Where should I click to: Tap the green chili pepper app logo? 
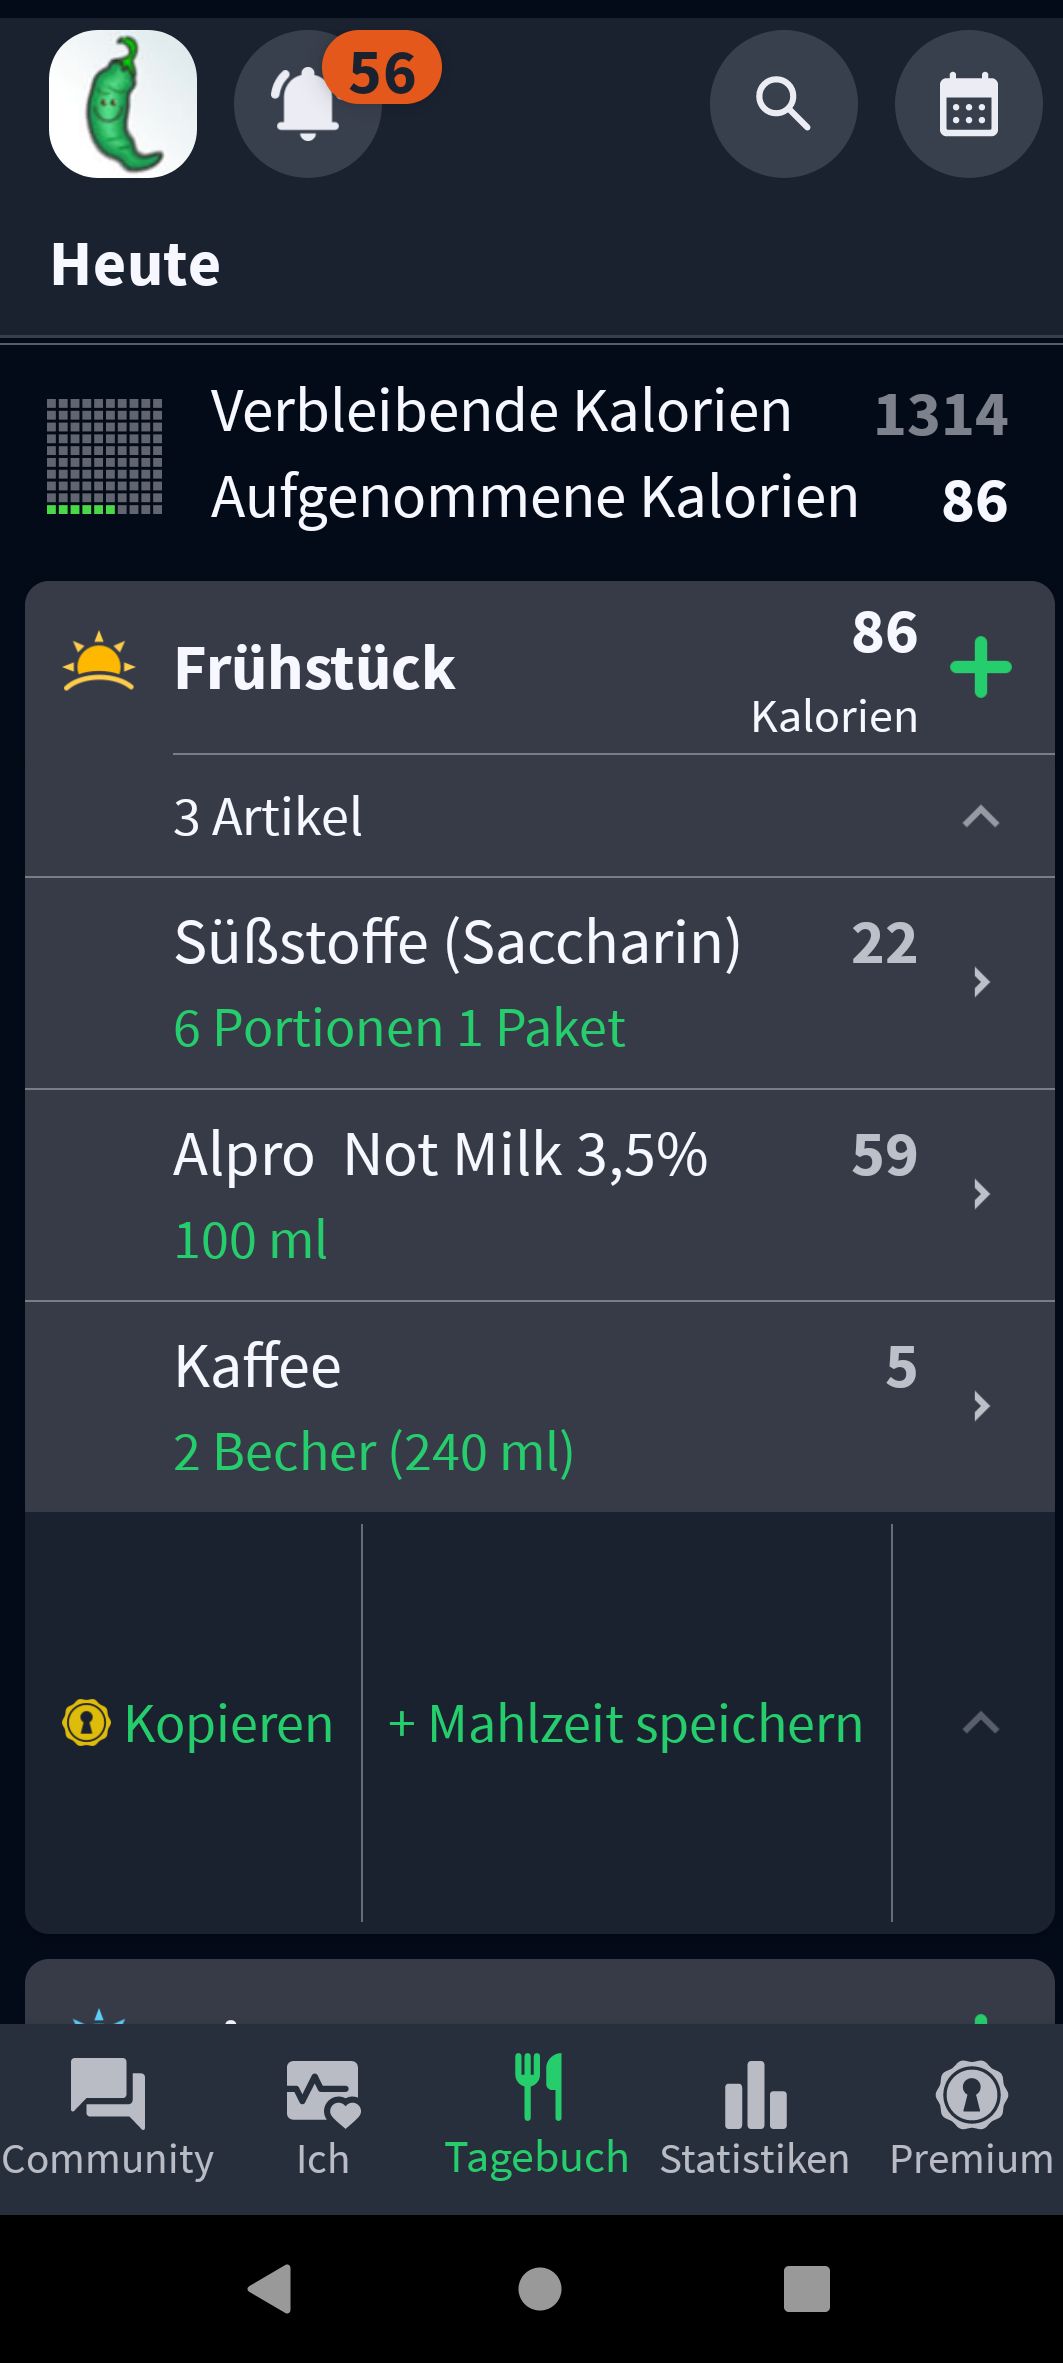(123, 104)
